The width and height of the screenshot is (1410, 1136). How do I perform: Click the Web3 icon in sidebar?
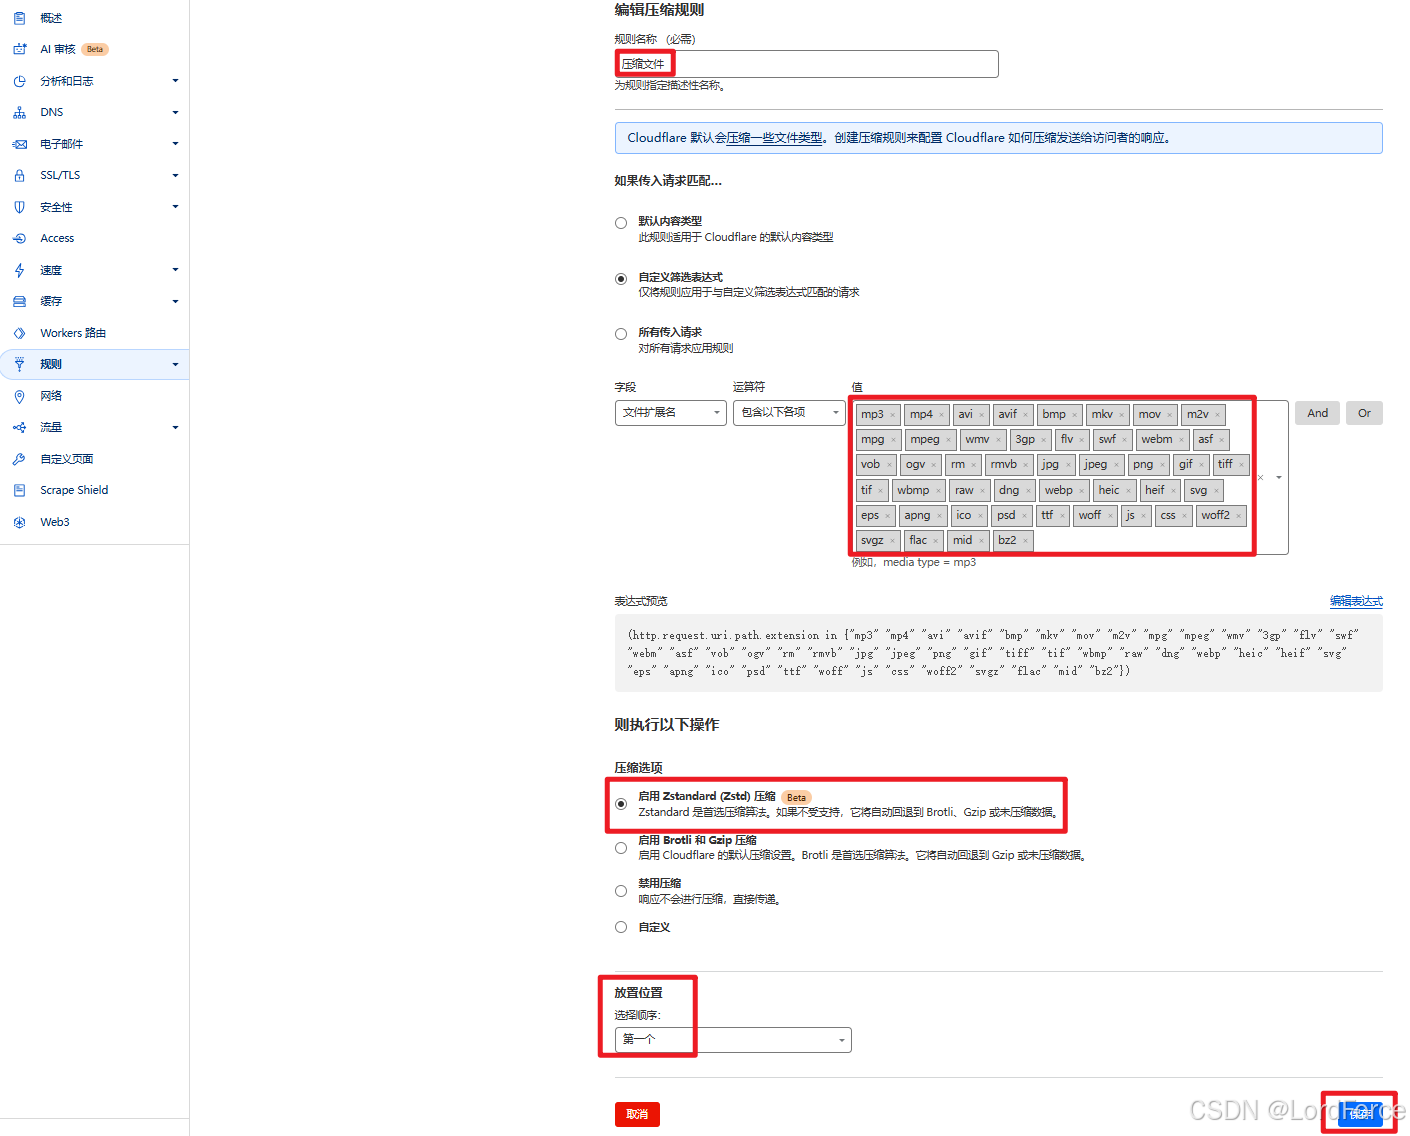[x=19, y=522]
